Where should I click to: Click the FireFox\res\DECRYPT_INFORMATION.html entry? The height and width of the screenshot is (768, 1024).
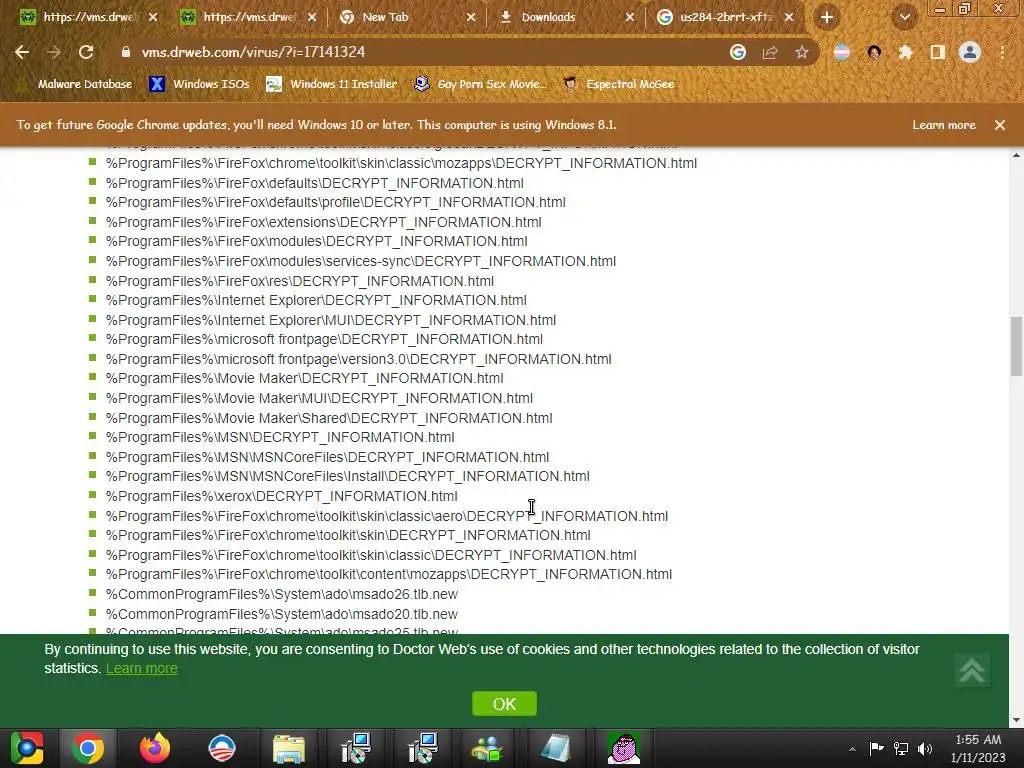click(300, 281)
